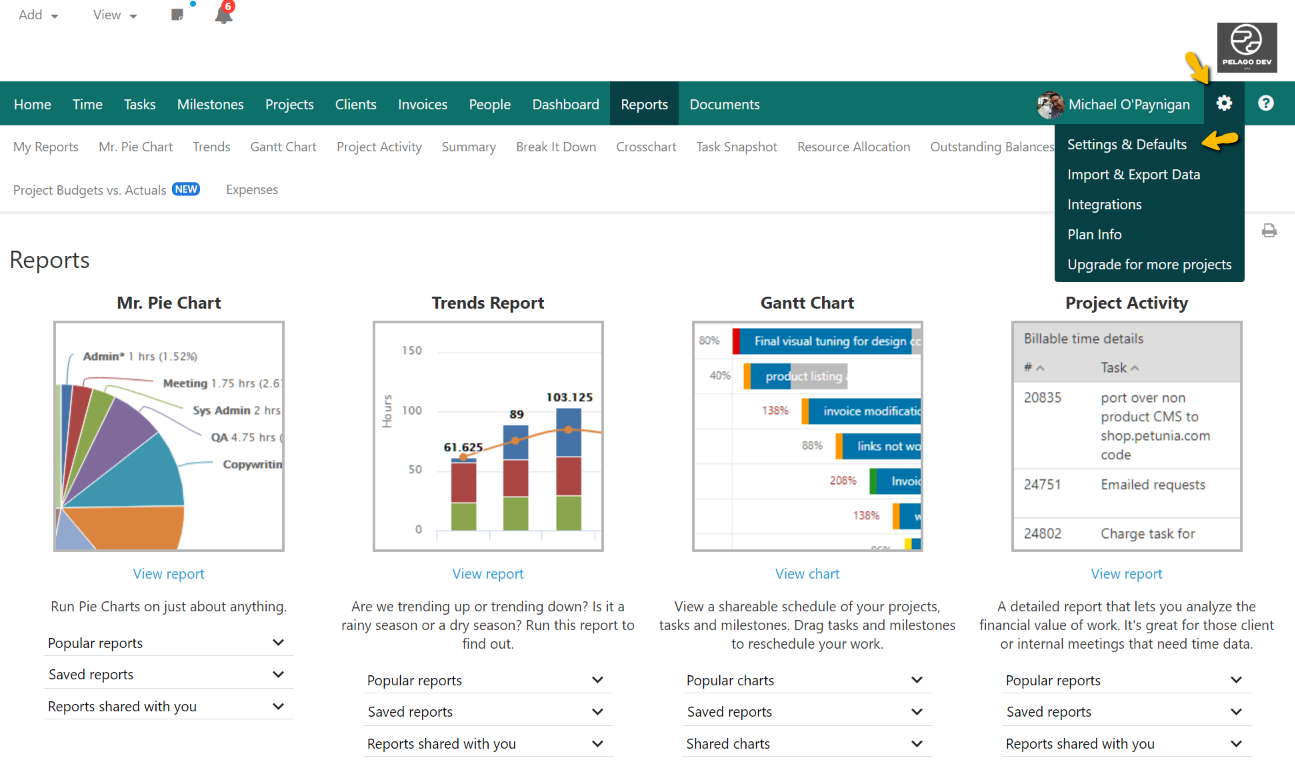Open the settings gear icon
Screen dimensions: 1295x768
pos(1224,104)
